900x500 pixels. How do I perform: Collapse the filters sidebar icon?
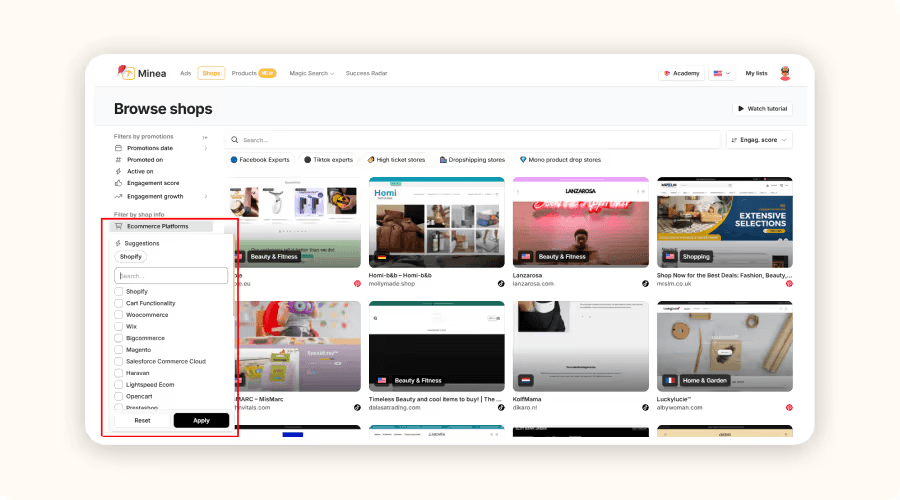pyautogui.click(x=205, y=137)
